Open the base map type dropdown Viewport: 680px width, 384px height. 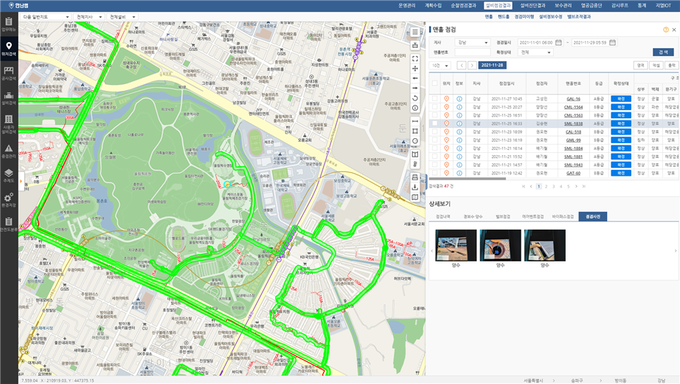46,17
